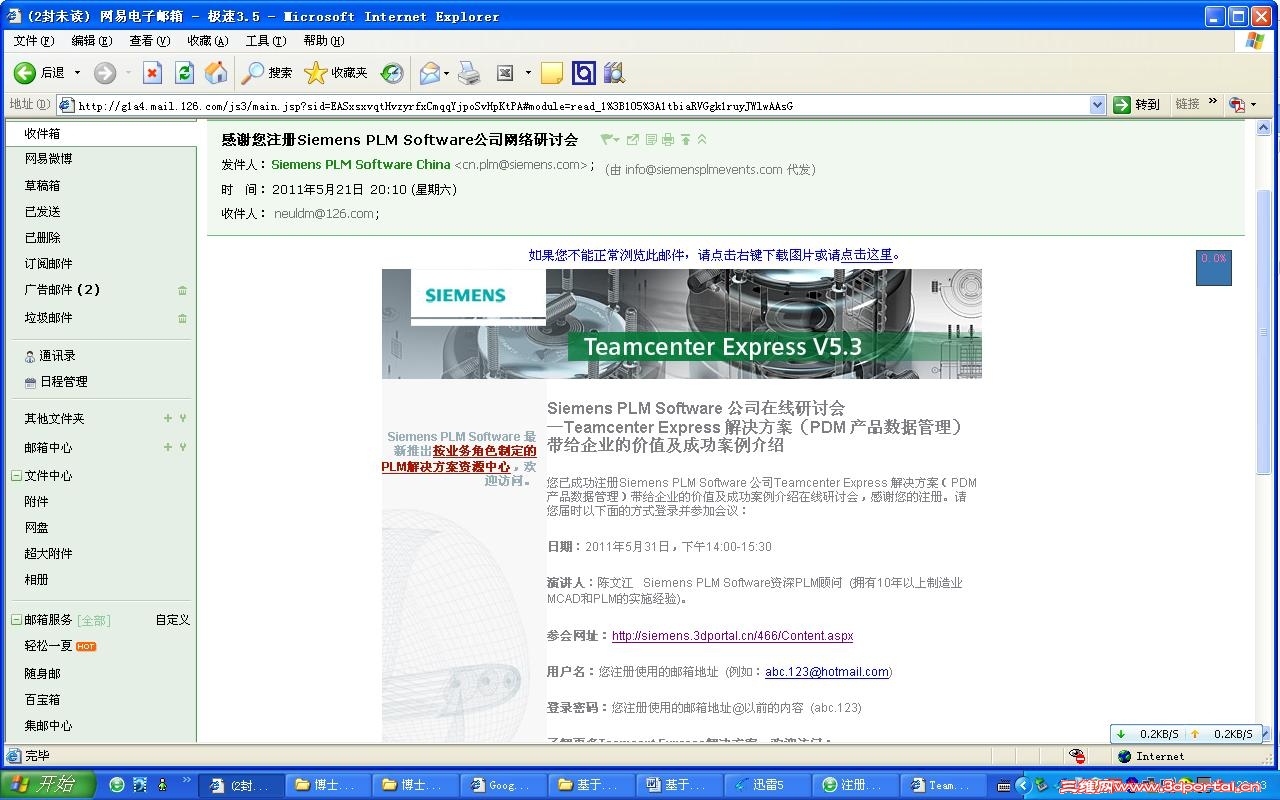Expand arrow beside 其他文件夹

click(x=183, y=419)
